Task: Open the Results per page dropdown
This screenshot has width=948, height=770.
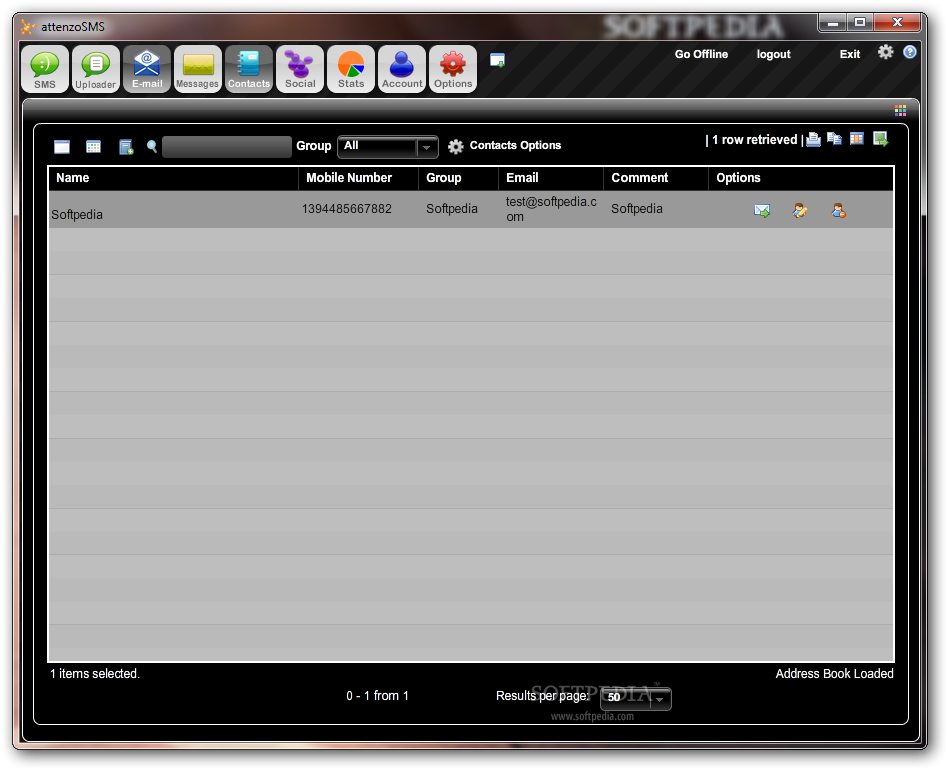Action: (635, 699)
